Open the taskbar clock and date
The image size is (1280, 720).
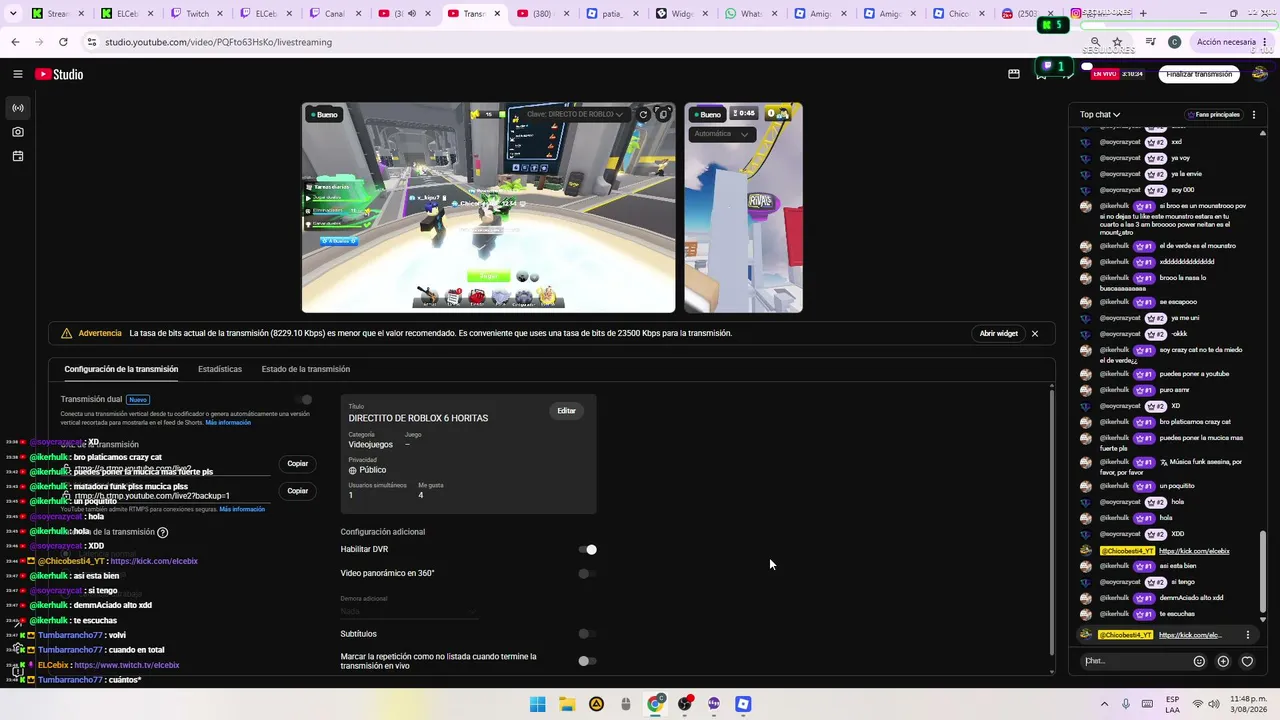coord(1250,704)
